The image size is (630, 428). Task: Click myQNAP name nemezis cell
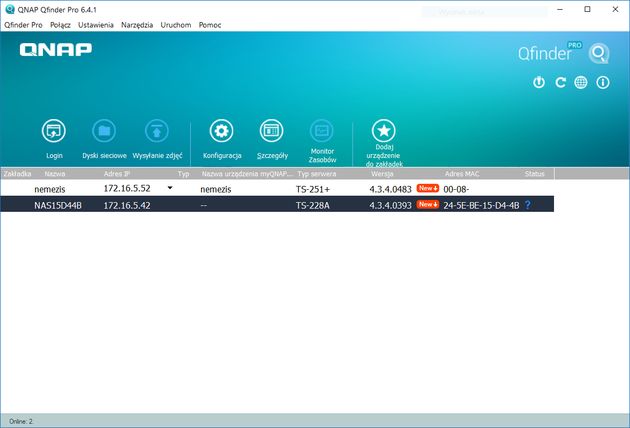(x=216, y=189)
